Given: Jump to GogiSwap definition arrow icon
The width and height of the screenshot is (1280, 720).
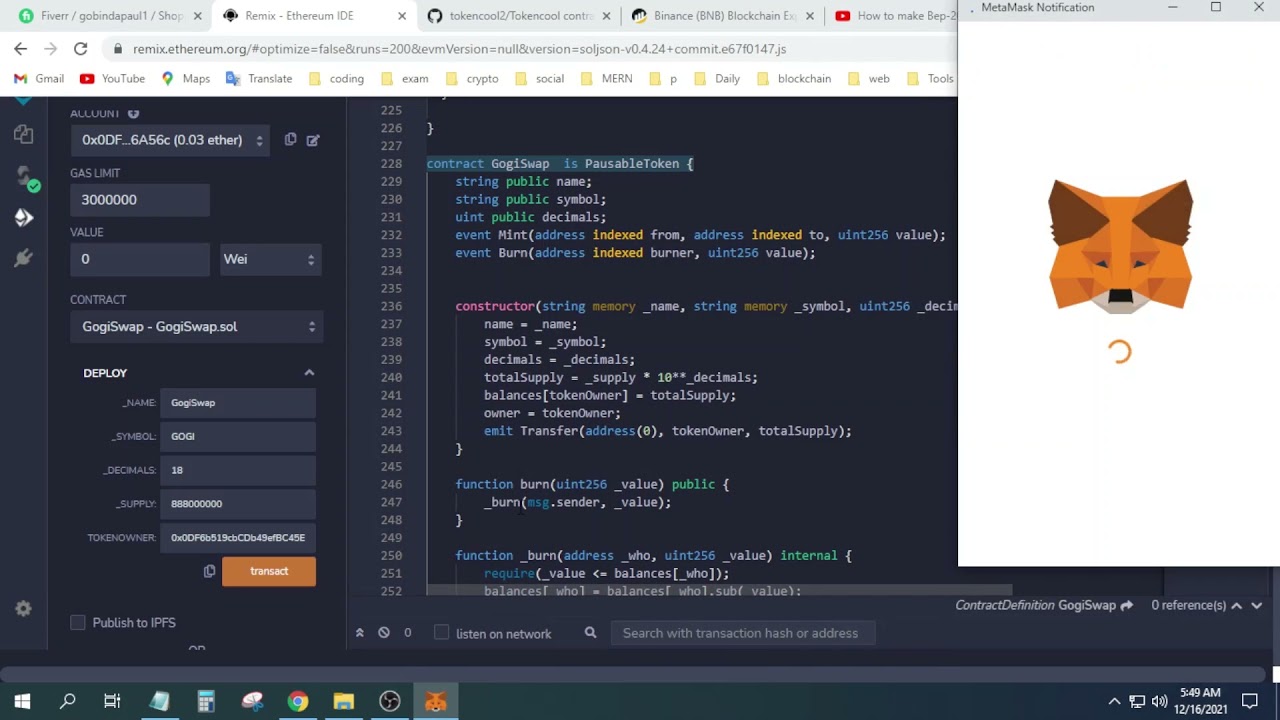Looking at the screenshot, I should pos(1127,605).
